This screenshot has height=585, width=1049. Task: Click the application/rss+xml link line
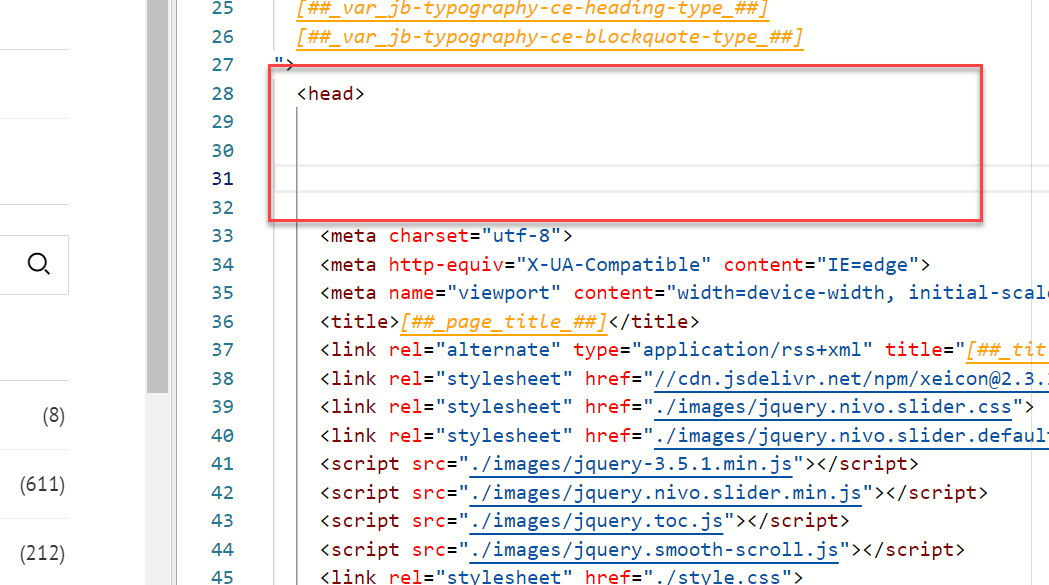pyautogui.click(x=684, y=350)
